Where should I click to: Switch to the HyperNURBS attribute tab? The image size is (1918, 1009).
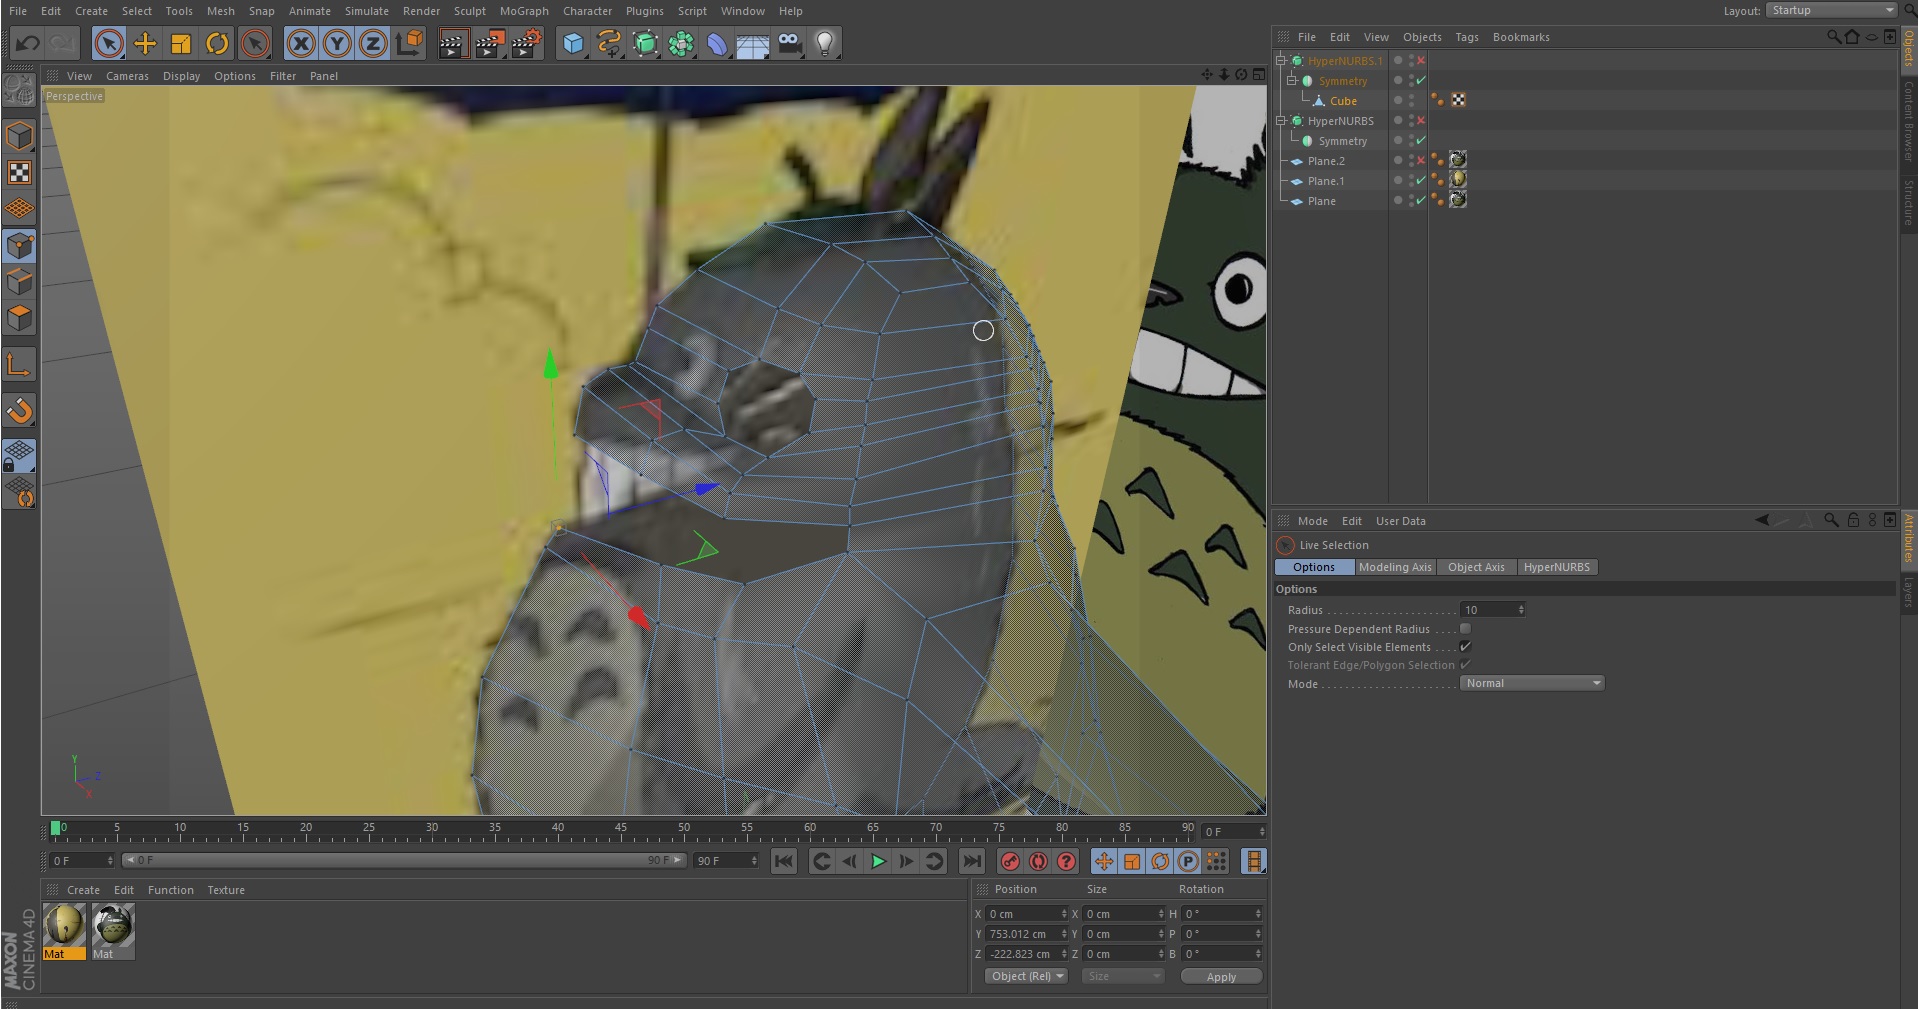[x=1557, y=567]
